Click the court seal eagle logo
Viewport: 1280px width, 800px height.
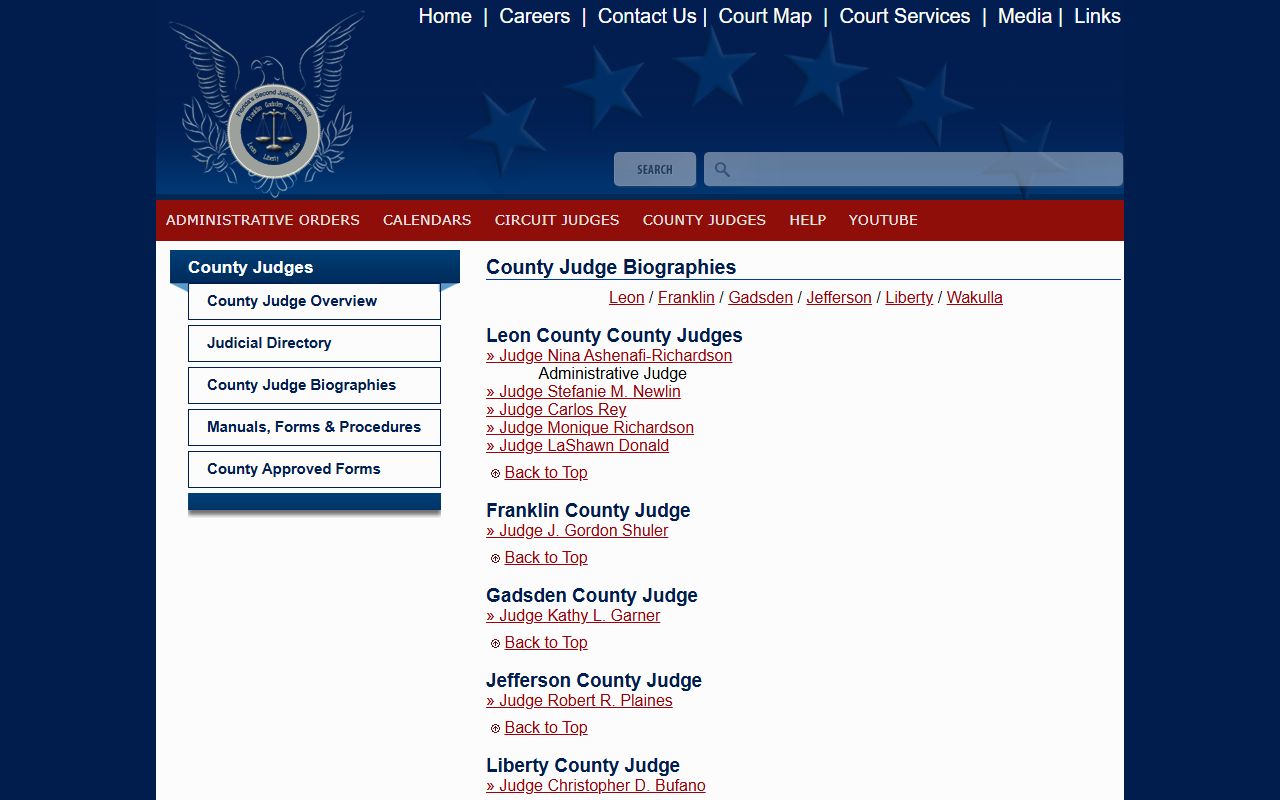(267, 105)
